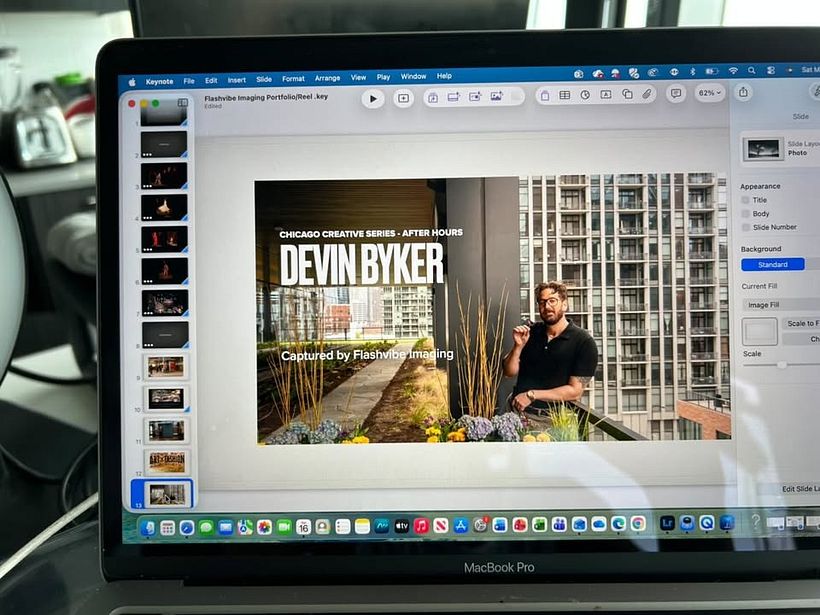Open QuickTime Player from the Dock

[707, 522]
